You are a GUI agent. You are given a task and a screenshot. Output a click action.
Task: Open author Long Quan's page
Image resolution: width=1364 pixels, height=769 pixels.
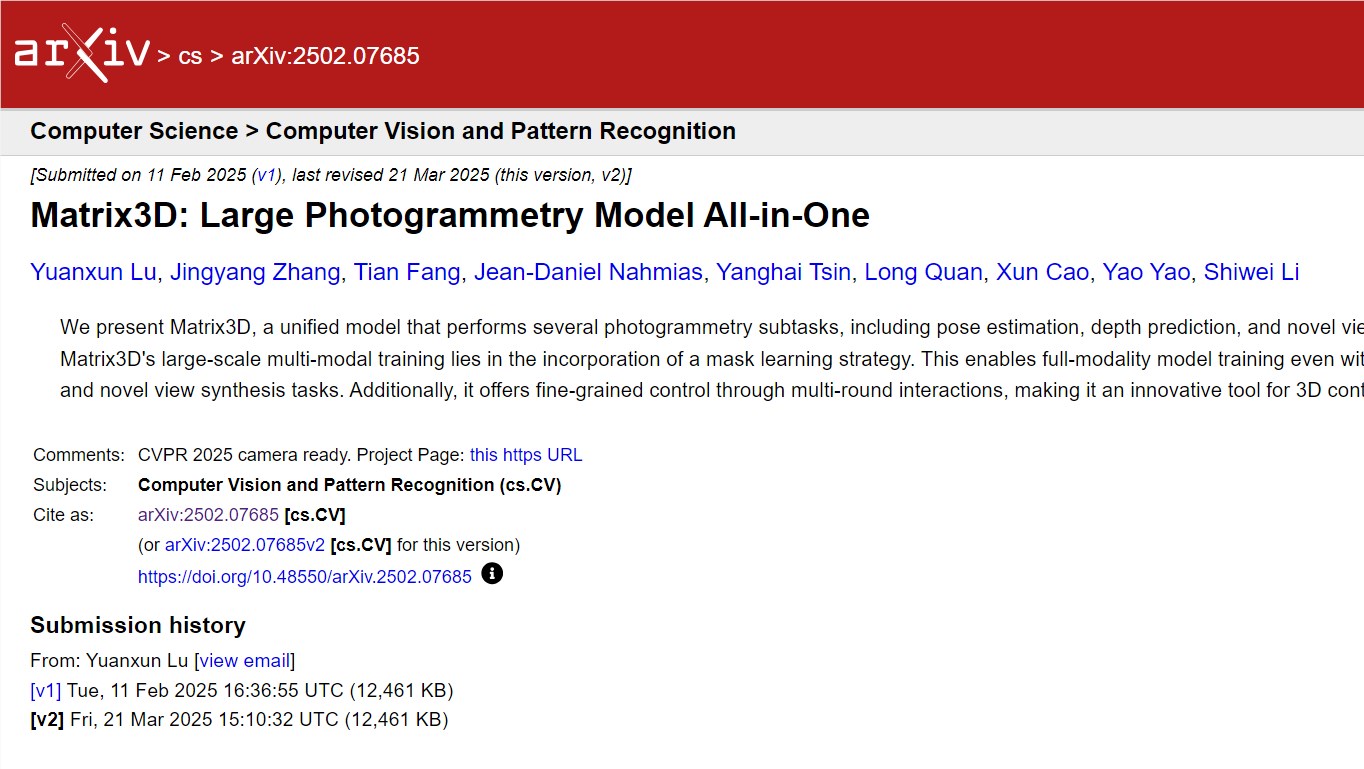pyautogui.click(x=923, y=272)
